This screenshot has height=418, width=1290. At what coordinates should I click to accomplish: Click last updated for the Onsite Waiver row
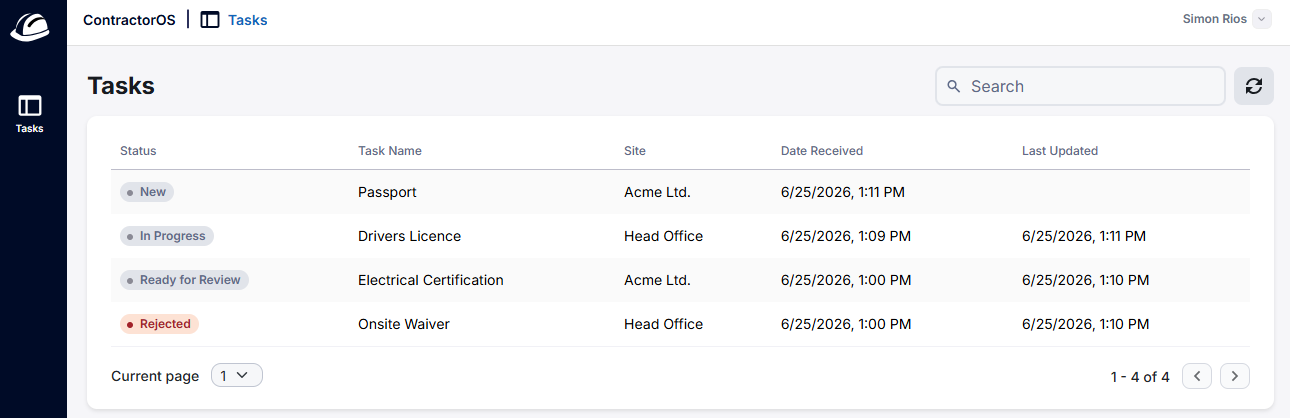click(x=1085, y=324)
